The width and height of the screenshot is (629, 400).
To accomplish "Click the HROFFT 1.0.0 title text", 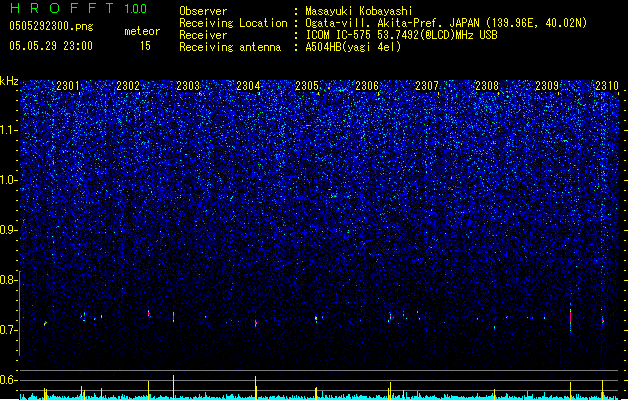I will (78, 8).
